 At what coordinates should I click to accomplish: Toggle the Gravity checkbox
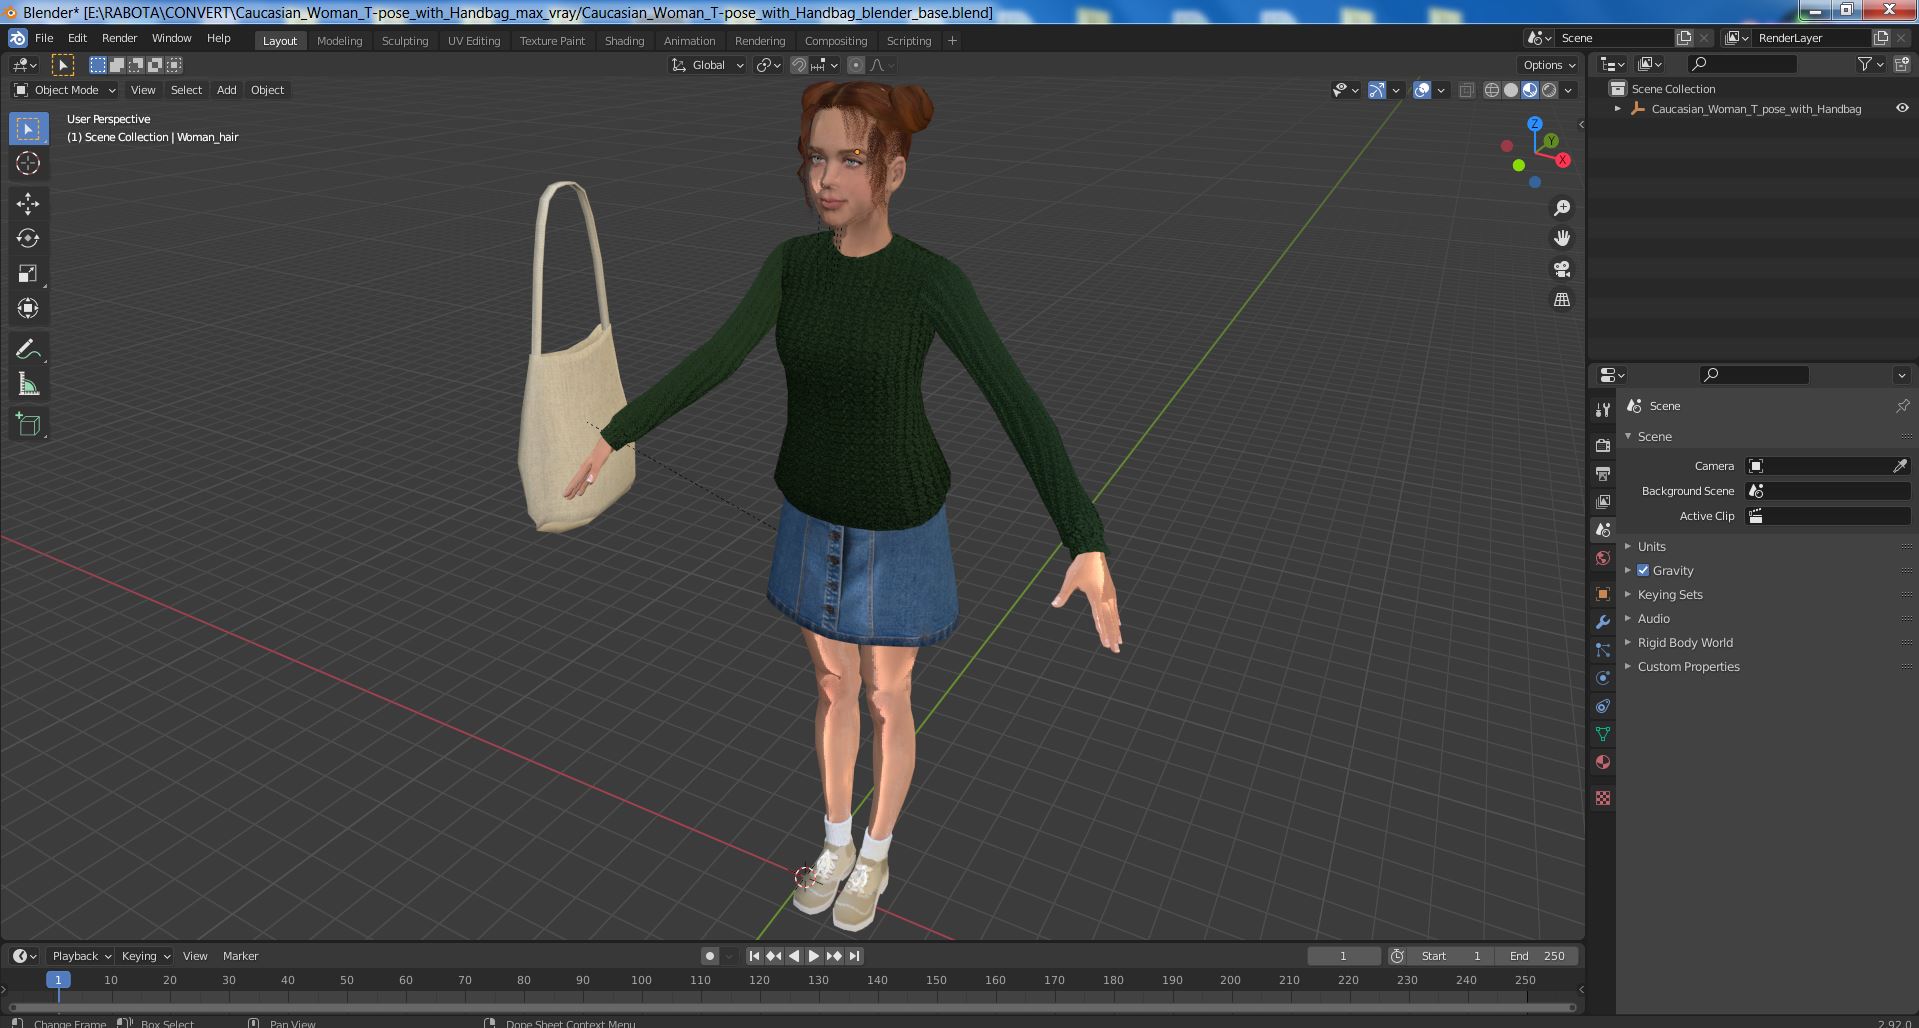click(x=1643, y=570)
